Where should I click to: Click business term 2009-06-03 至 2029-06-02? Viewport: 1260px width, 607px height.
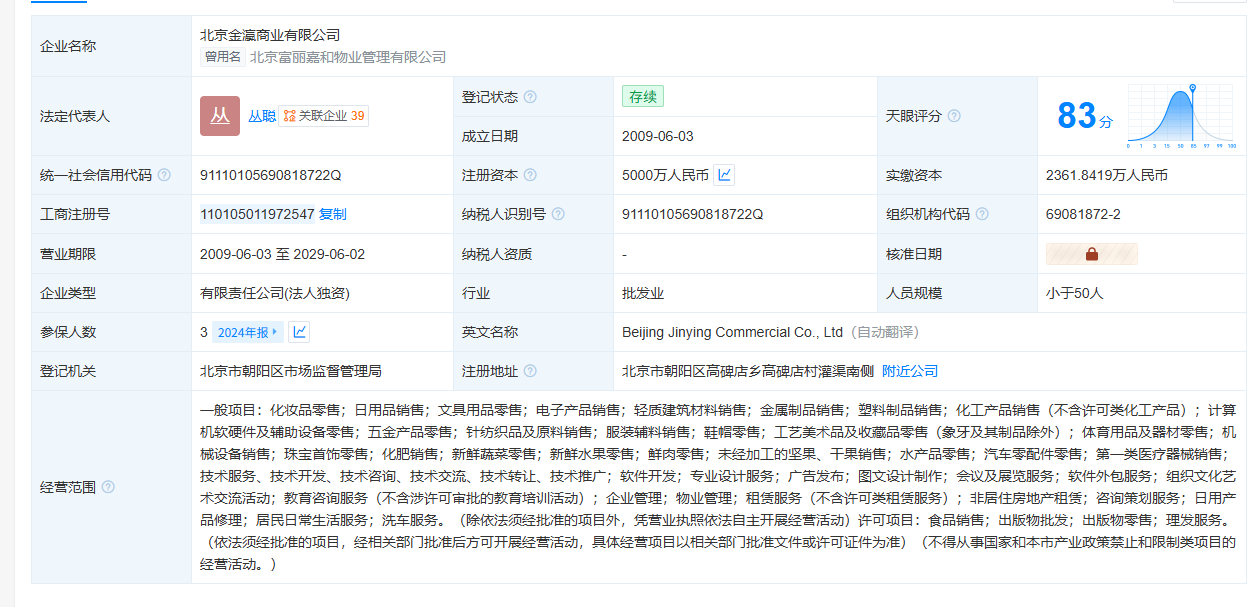point(283,254)
